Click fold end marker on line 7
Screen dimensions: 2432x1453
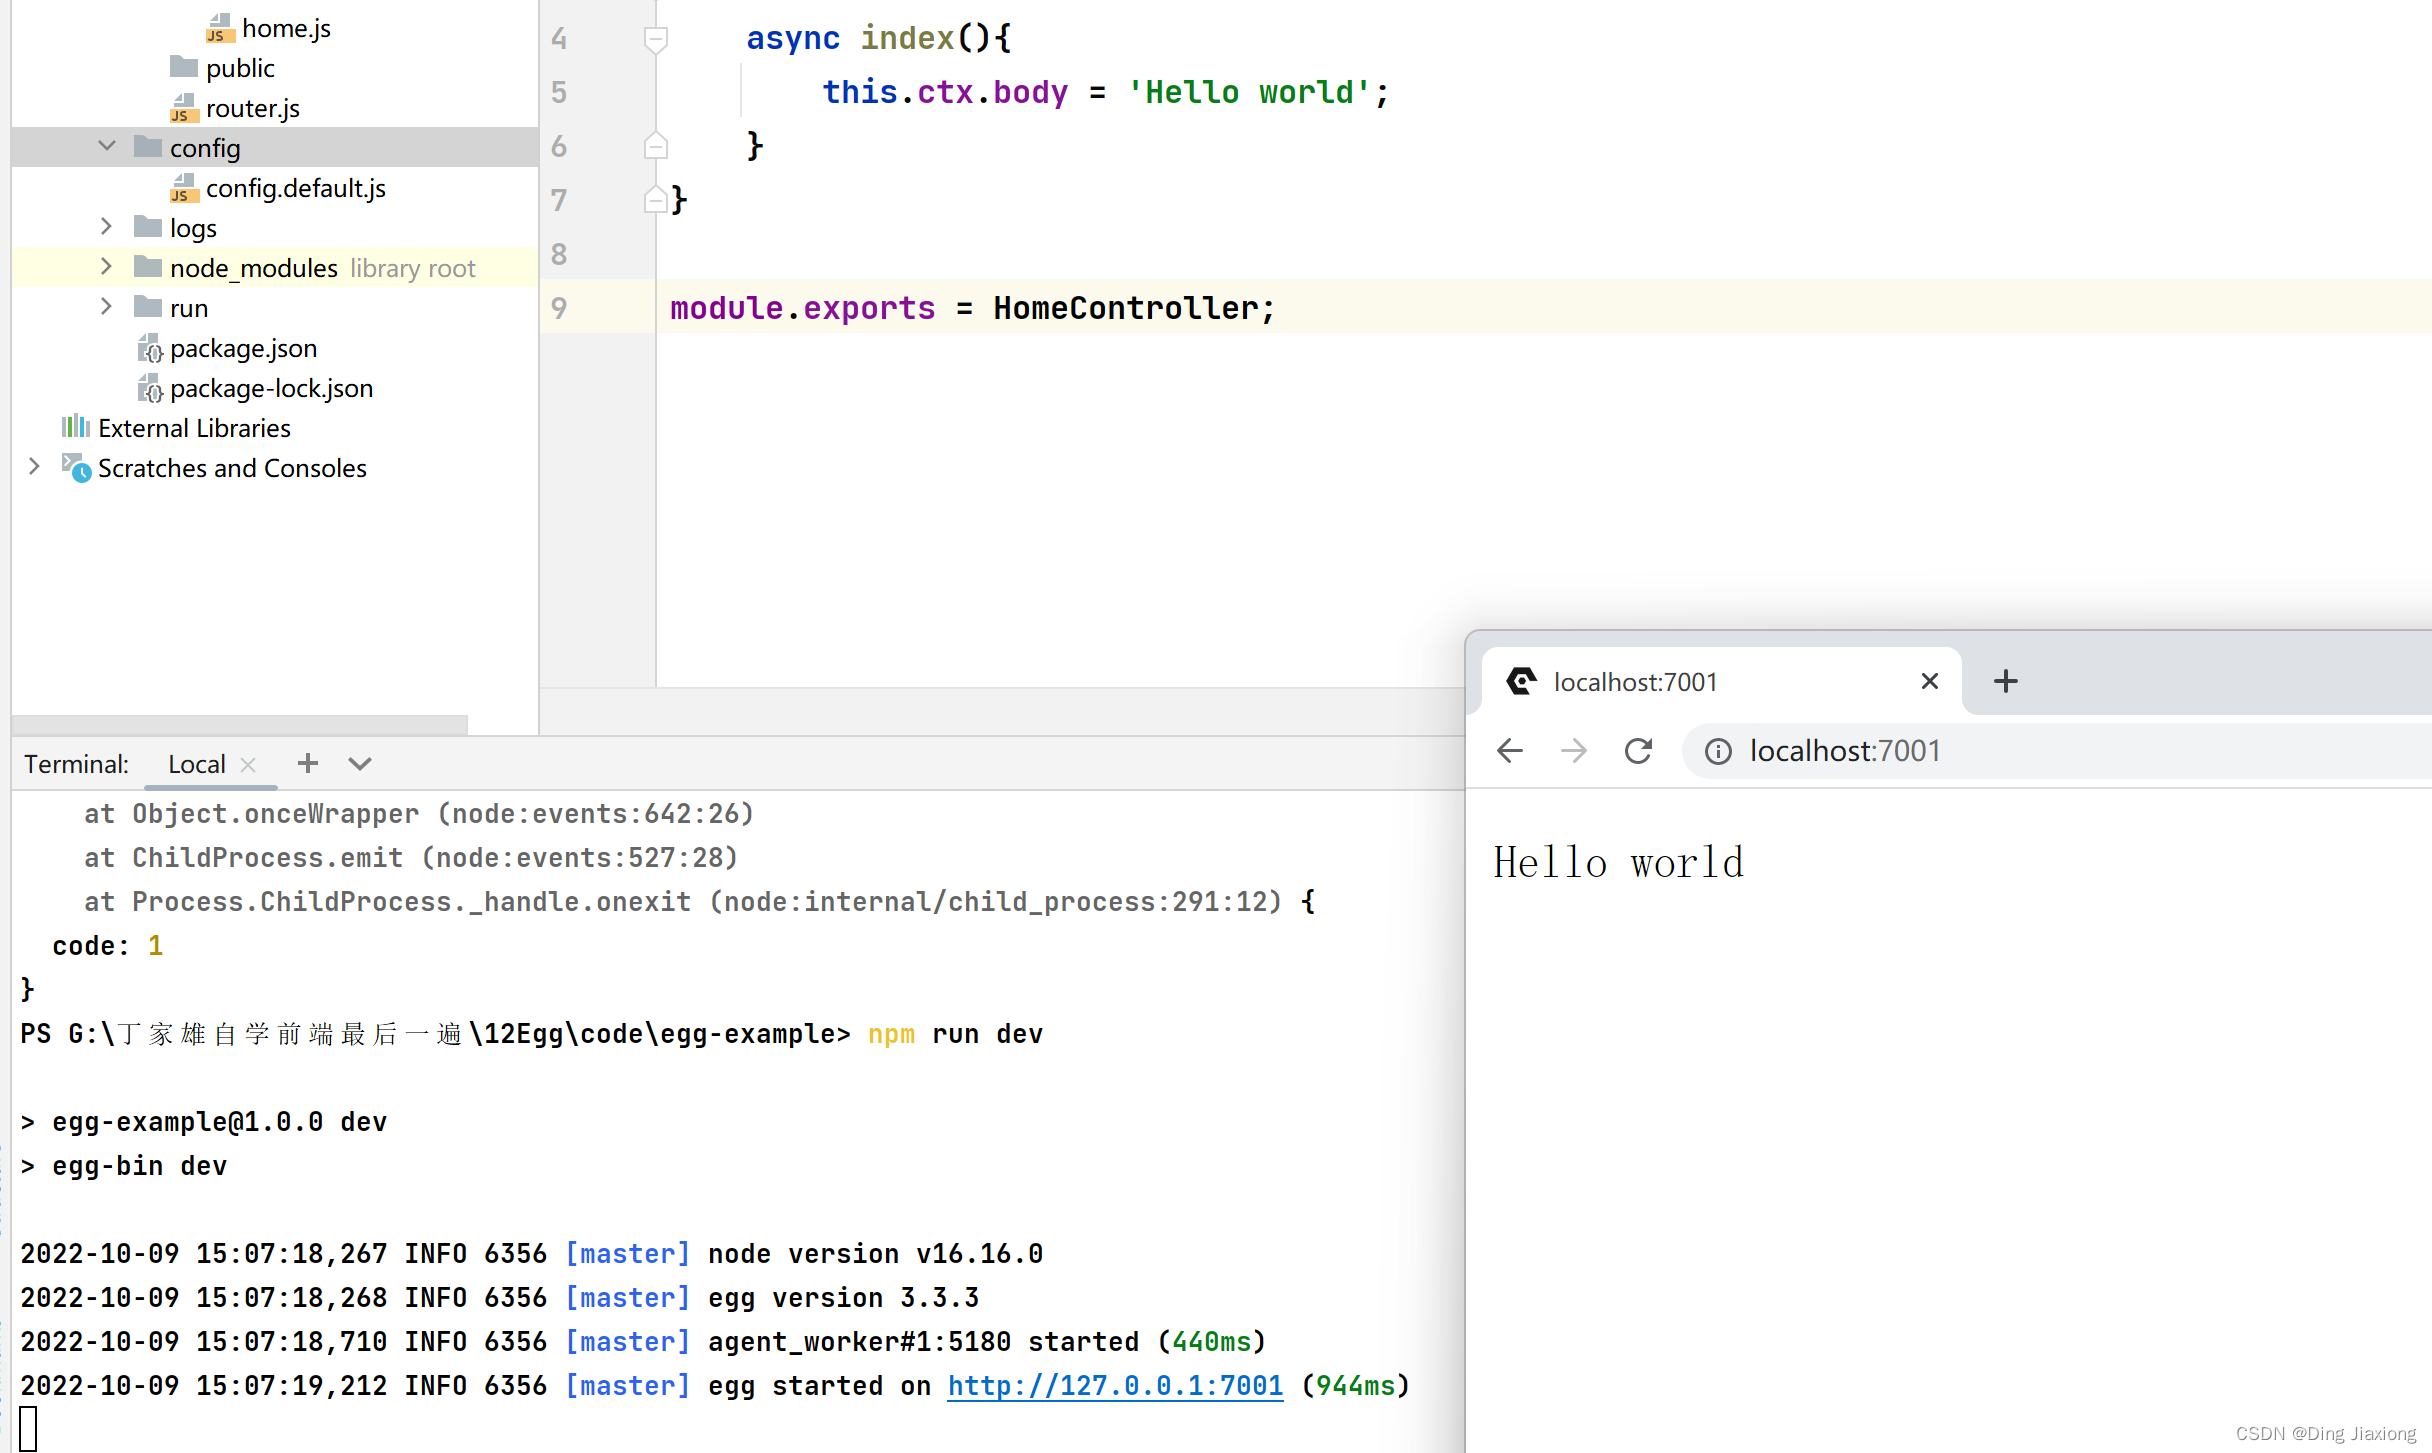pos(656,200)
